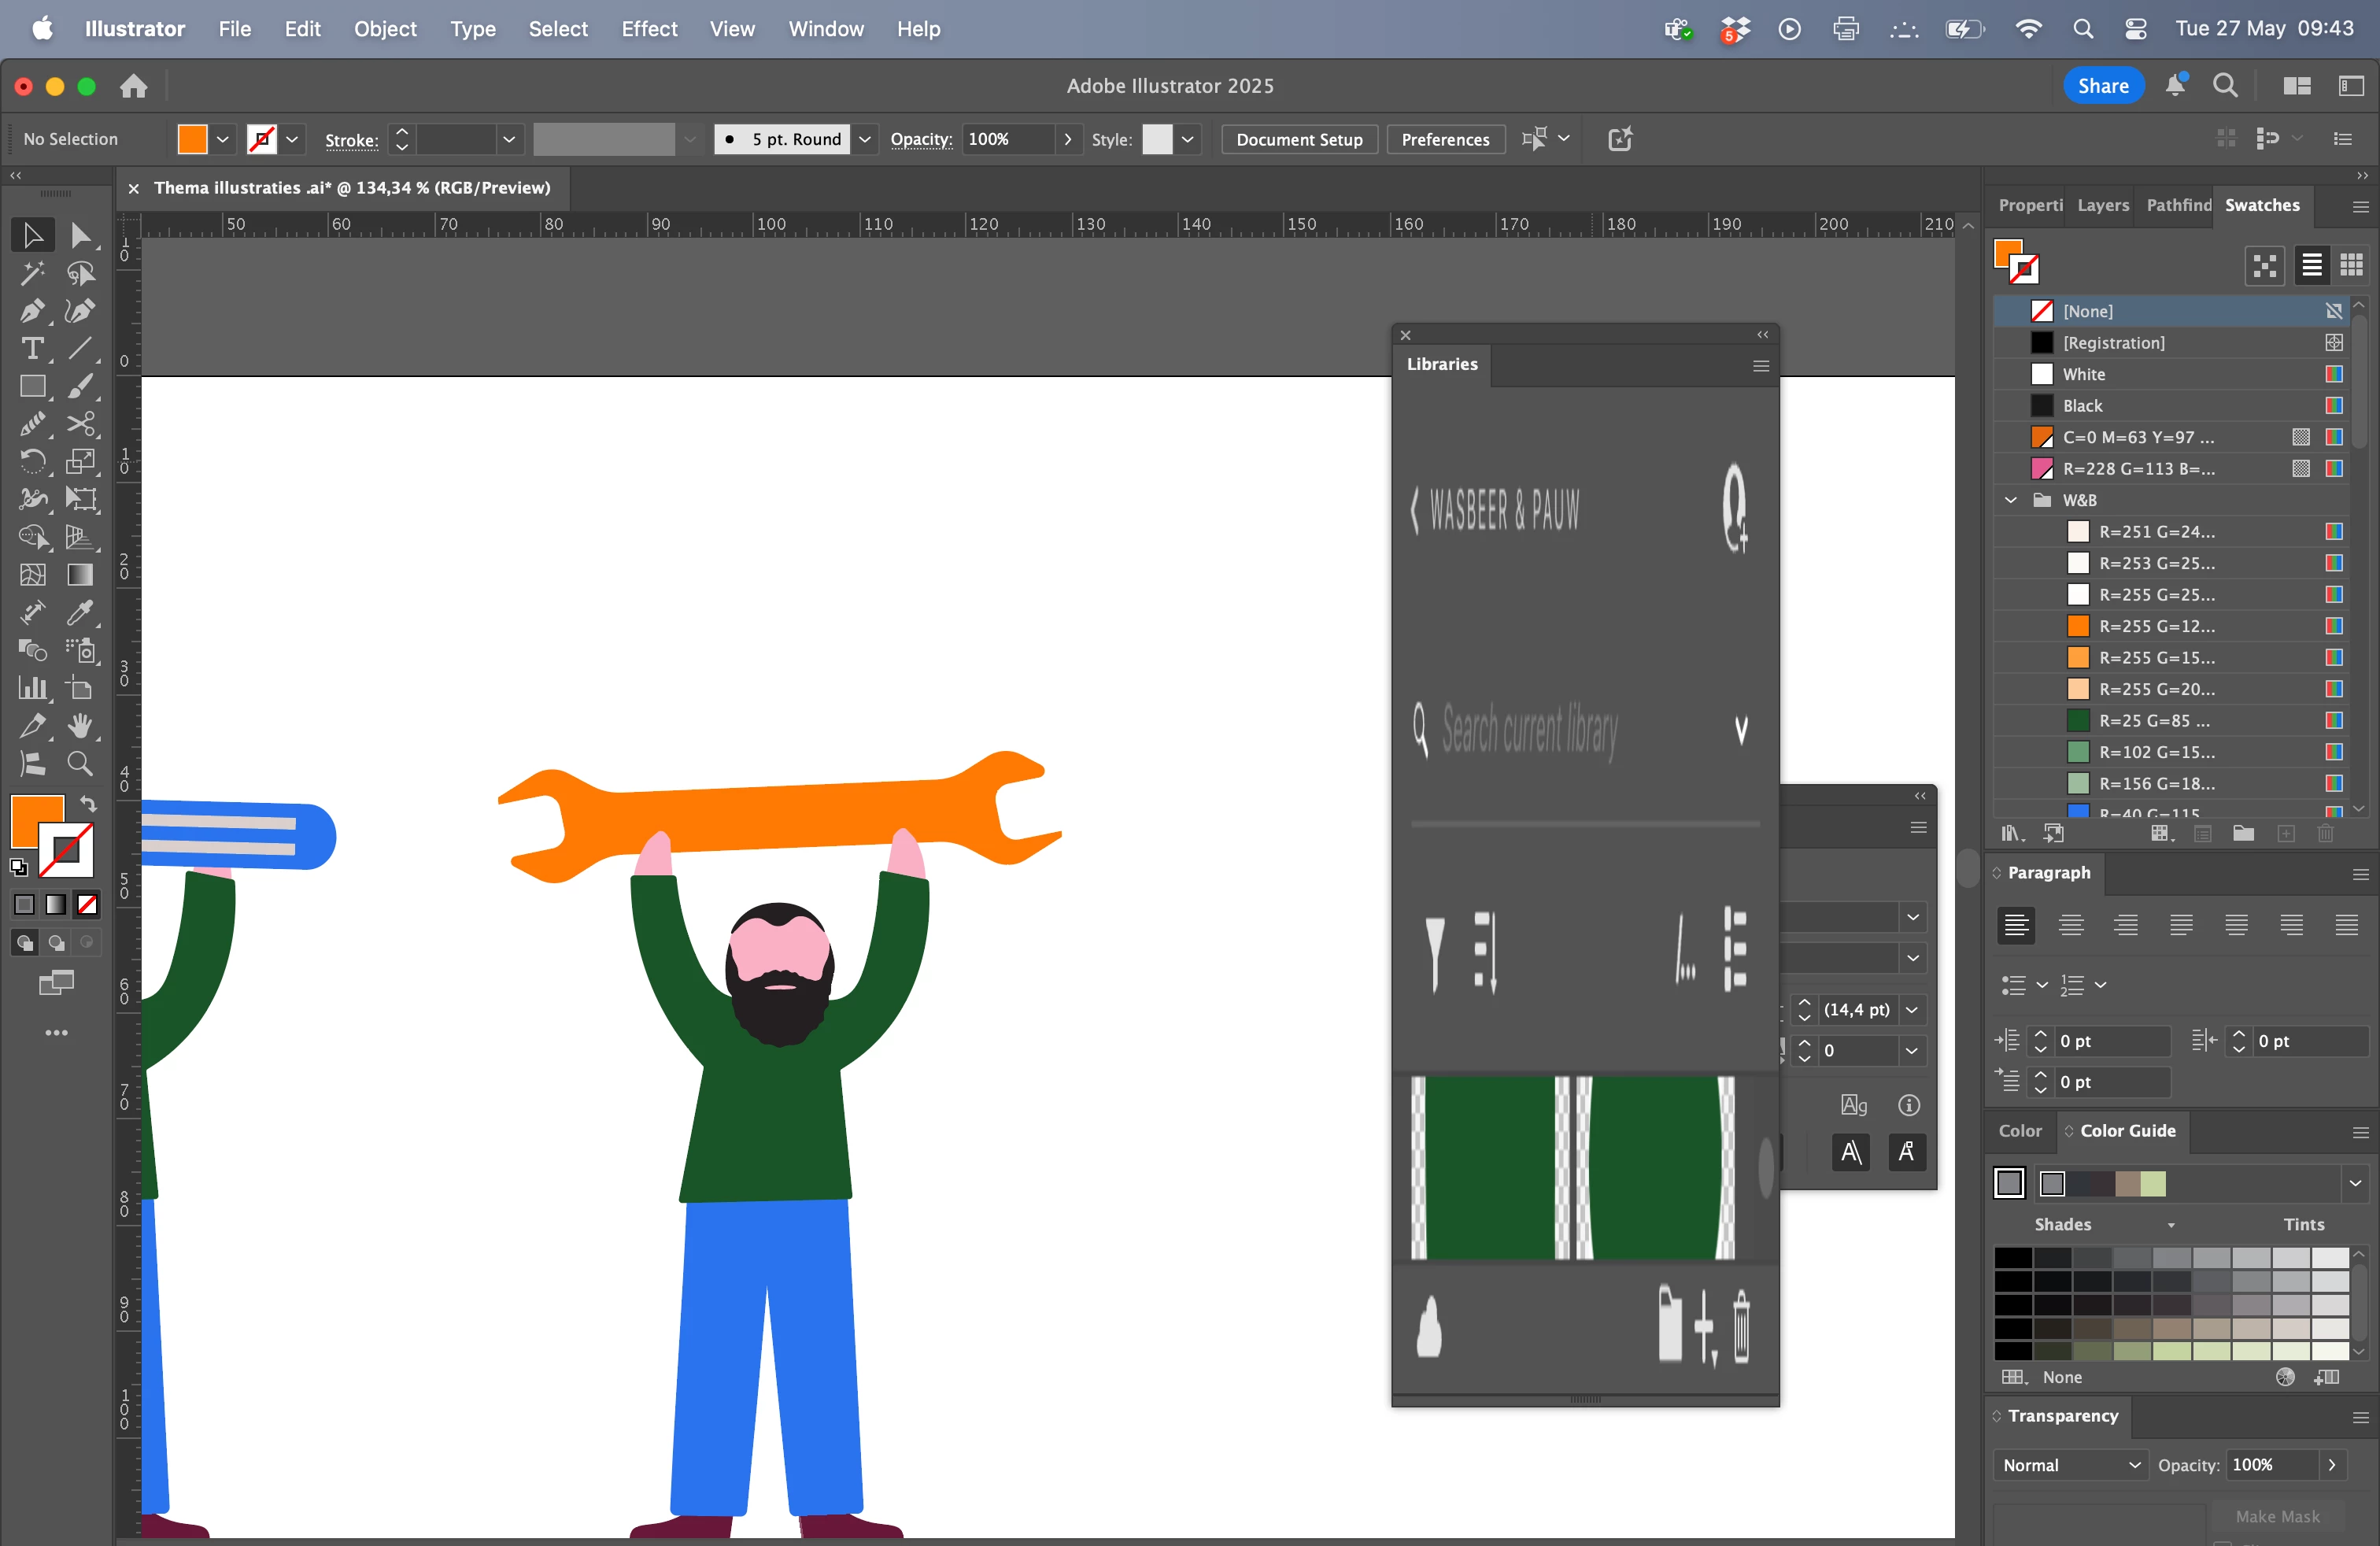Switch to the Layers panel tab
This screenshot has height=1546, width=2380.
(2102, 205)
